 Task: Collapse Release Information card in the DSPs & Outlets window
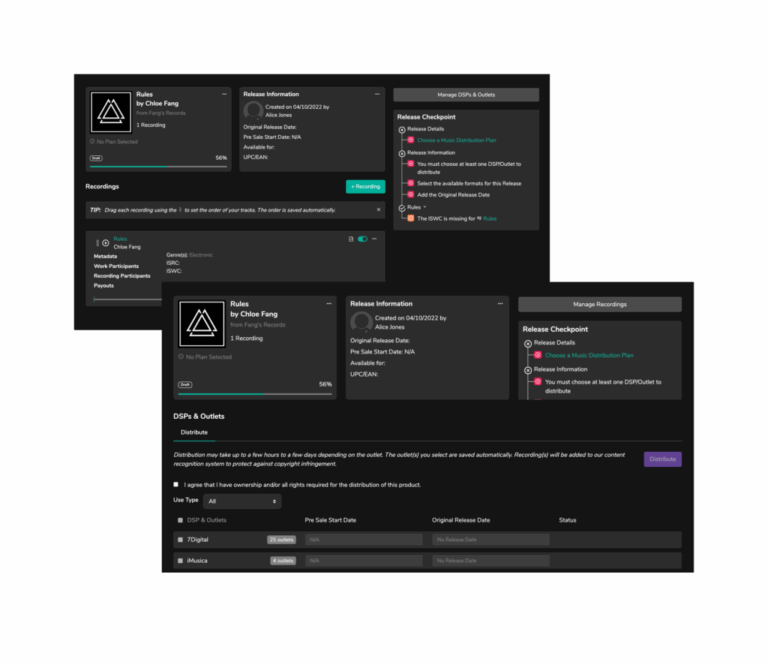(x=500, y=304)
